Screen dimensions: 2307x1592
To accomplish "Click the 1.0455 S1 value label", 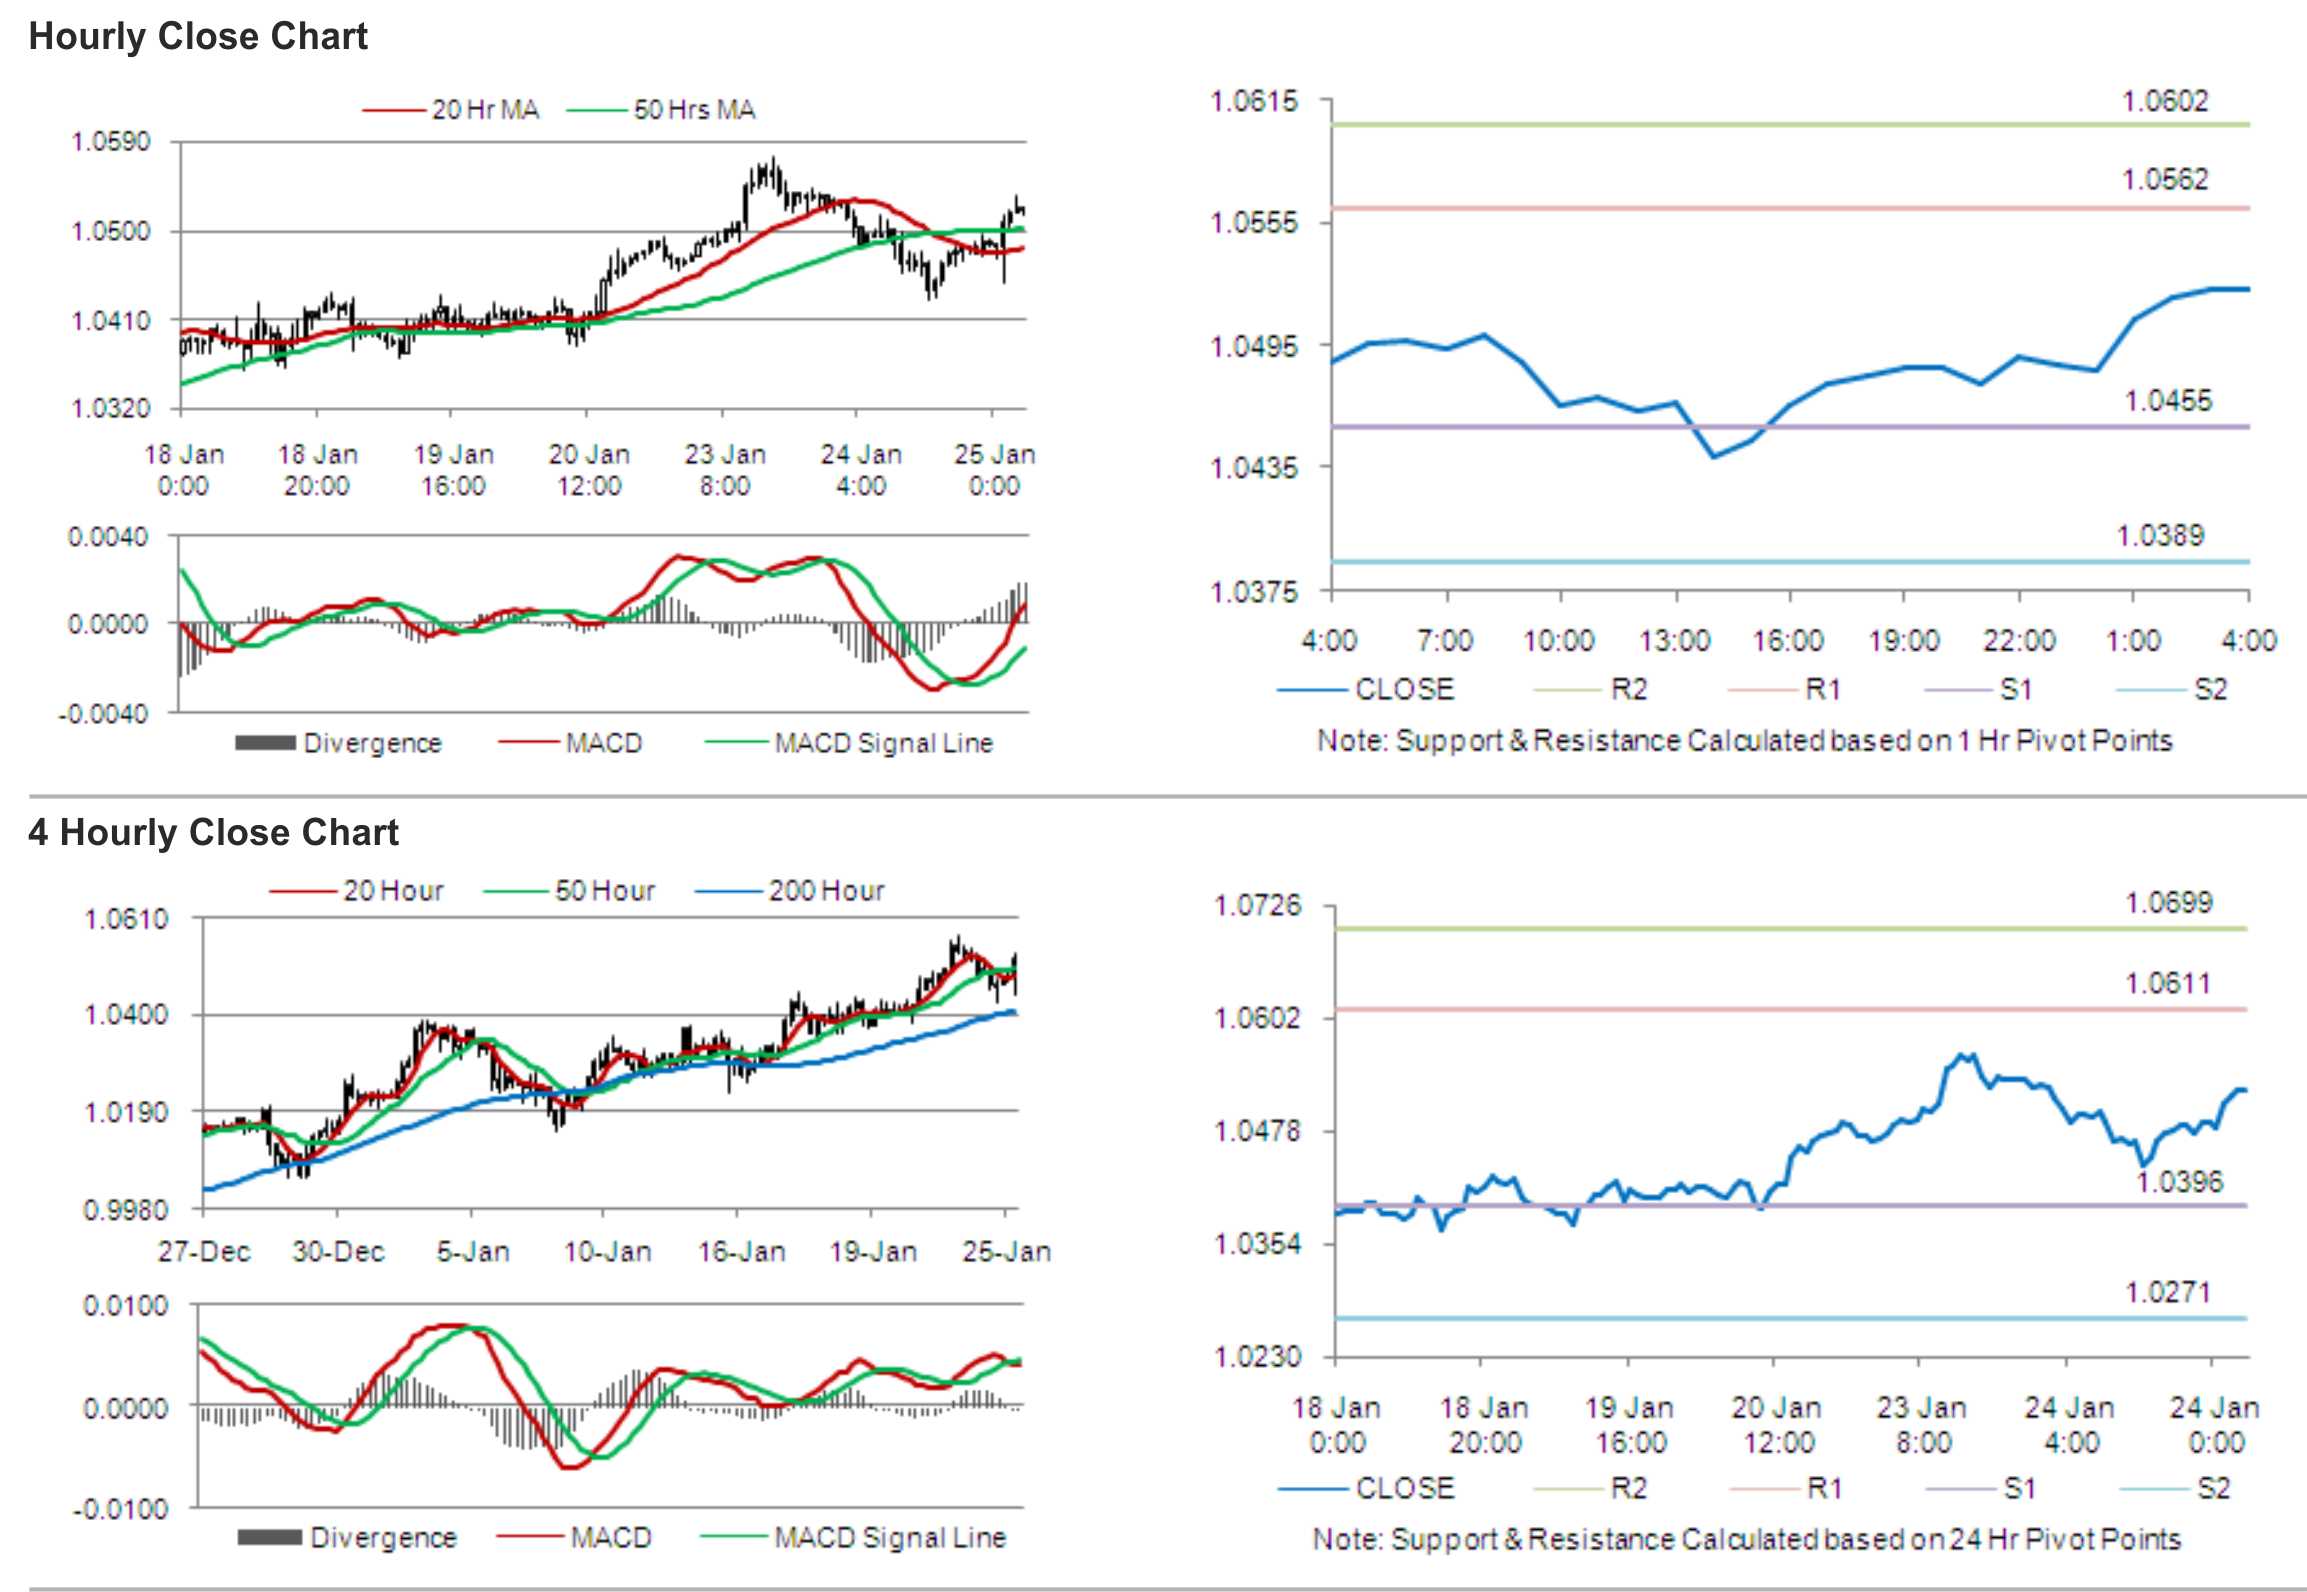I will (x=2168, y=400).
